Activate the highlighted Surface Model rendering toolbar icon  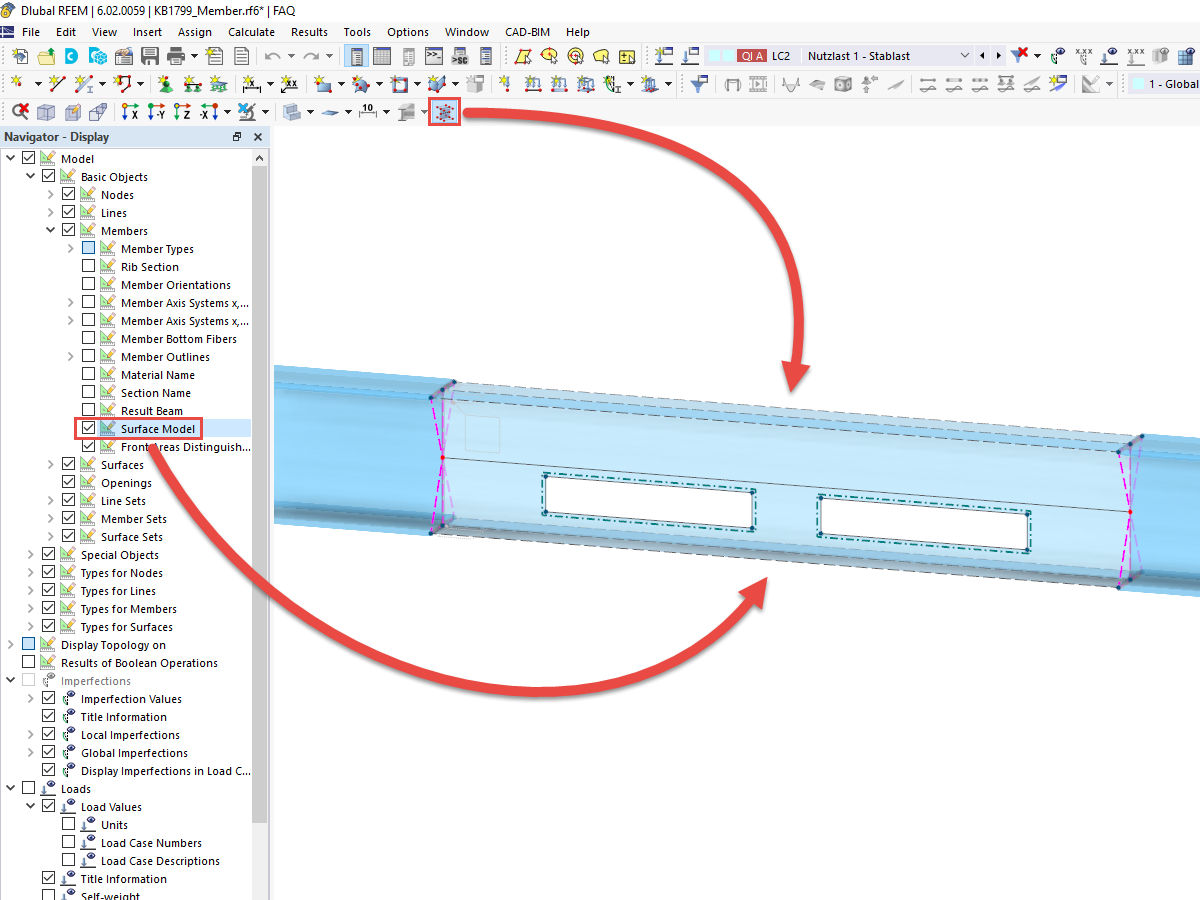click(444, 112)
